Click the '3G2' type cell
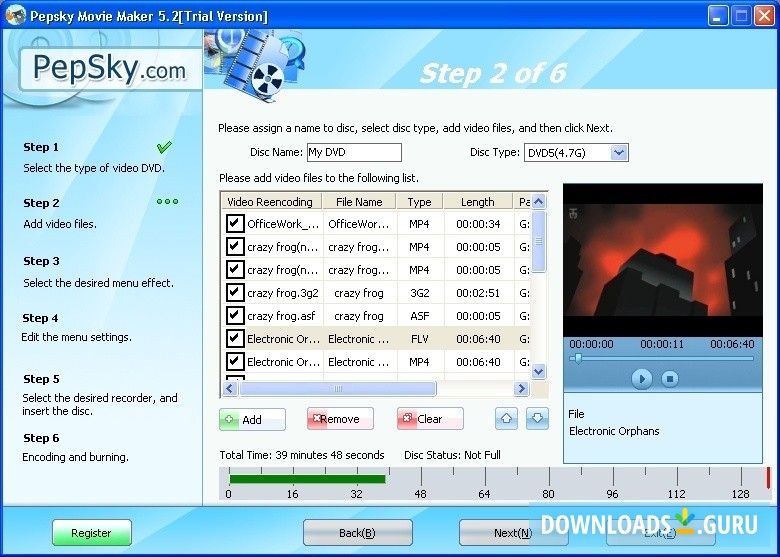 (x=419, y=293)
